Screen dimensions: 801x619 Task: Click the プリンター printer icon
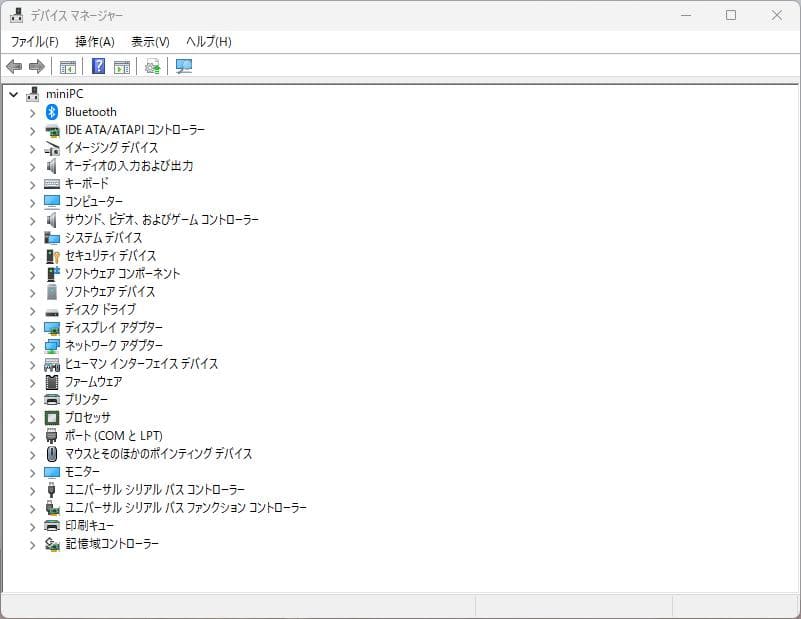[51, 400]
